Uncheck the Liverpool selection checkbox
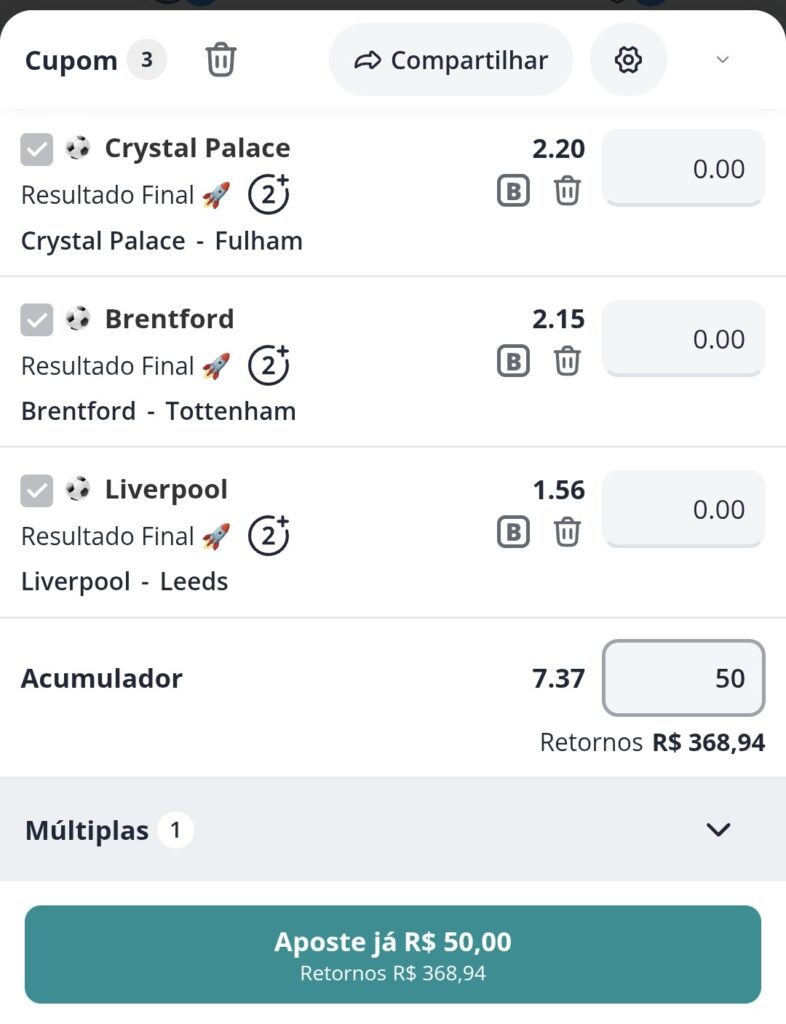 pyautogui.click(x=37, y=491)
